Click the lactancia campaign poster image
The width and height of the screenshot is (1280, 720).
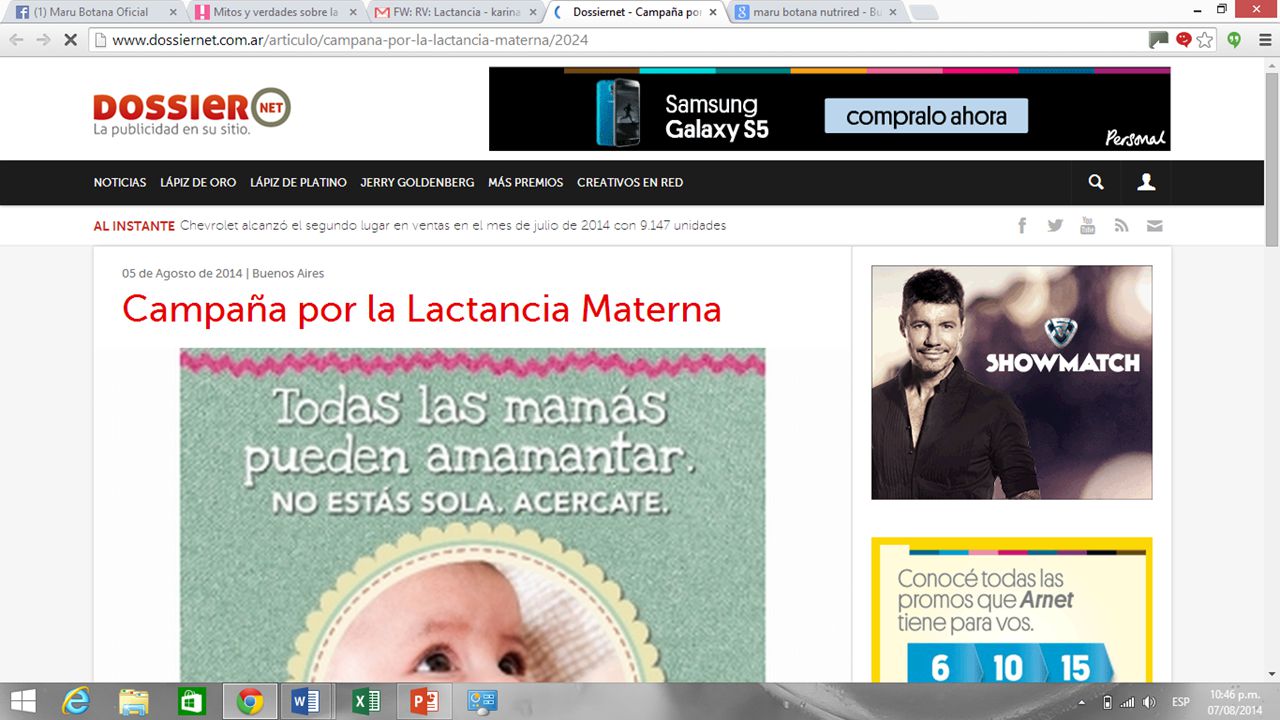pos(472,515)
